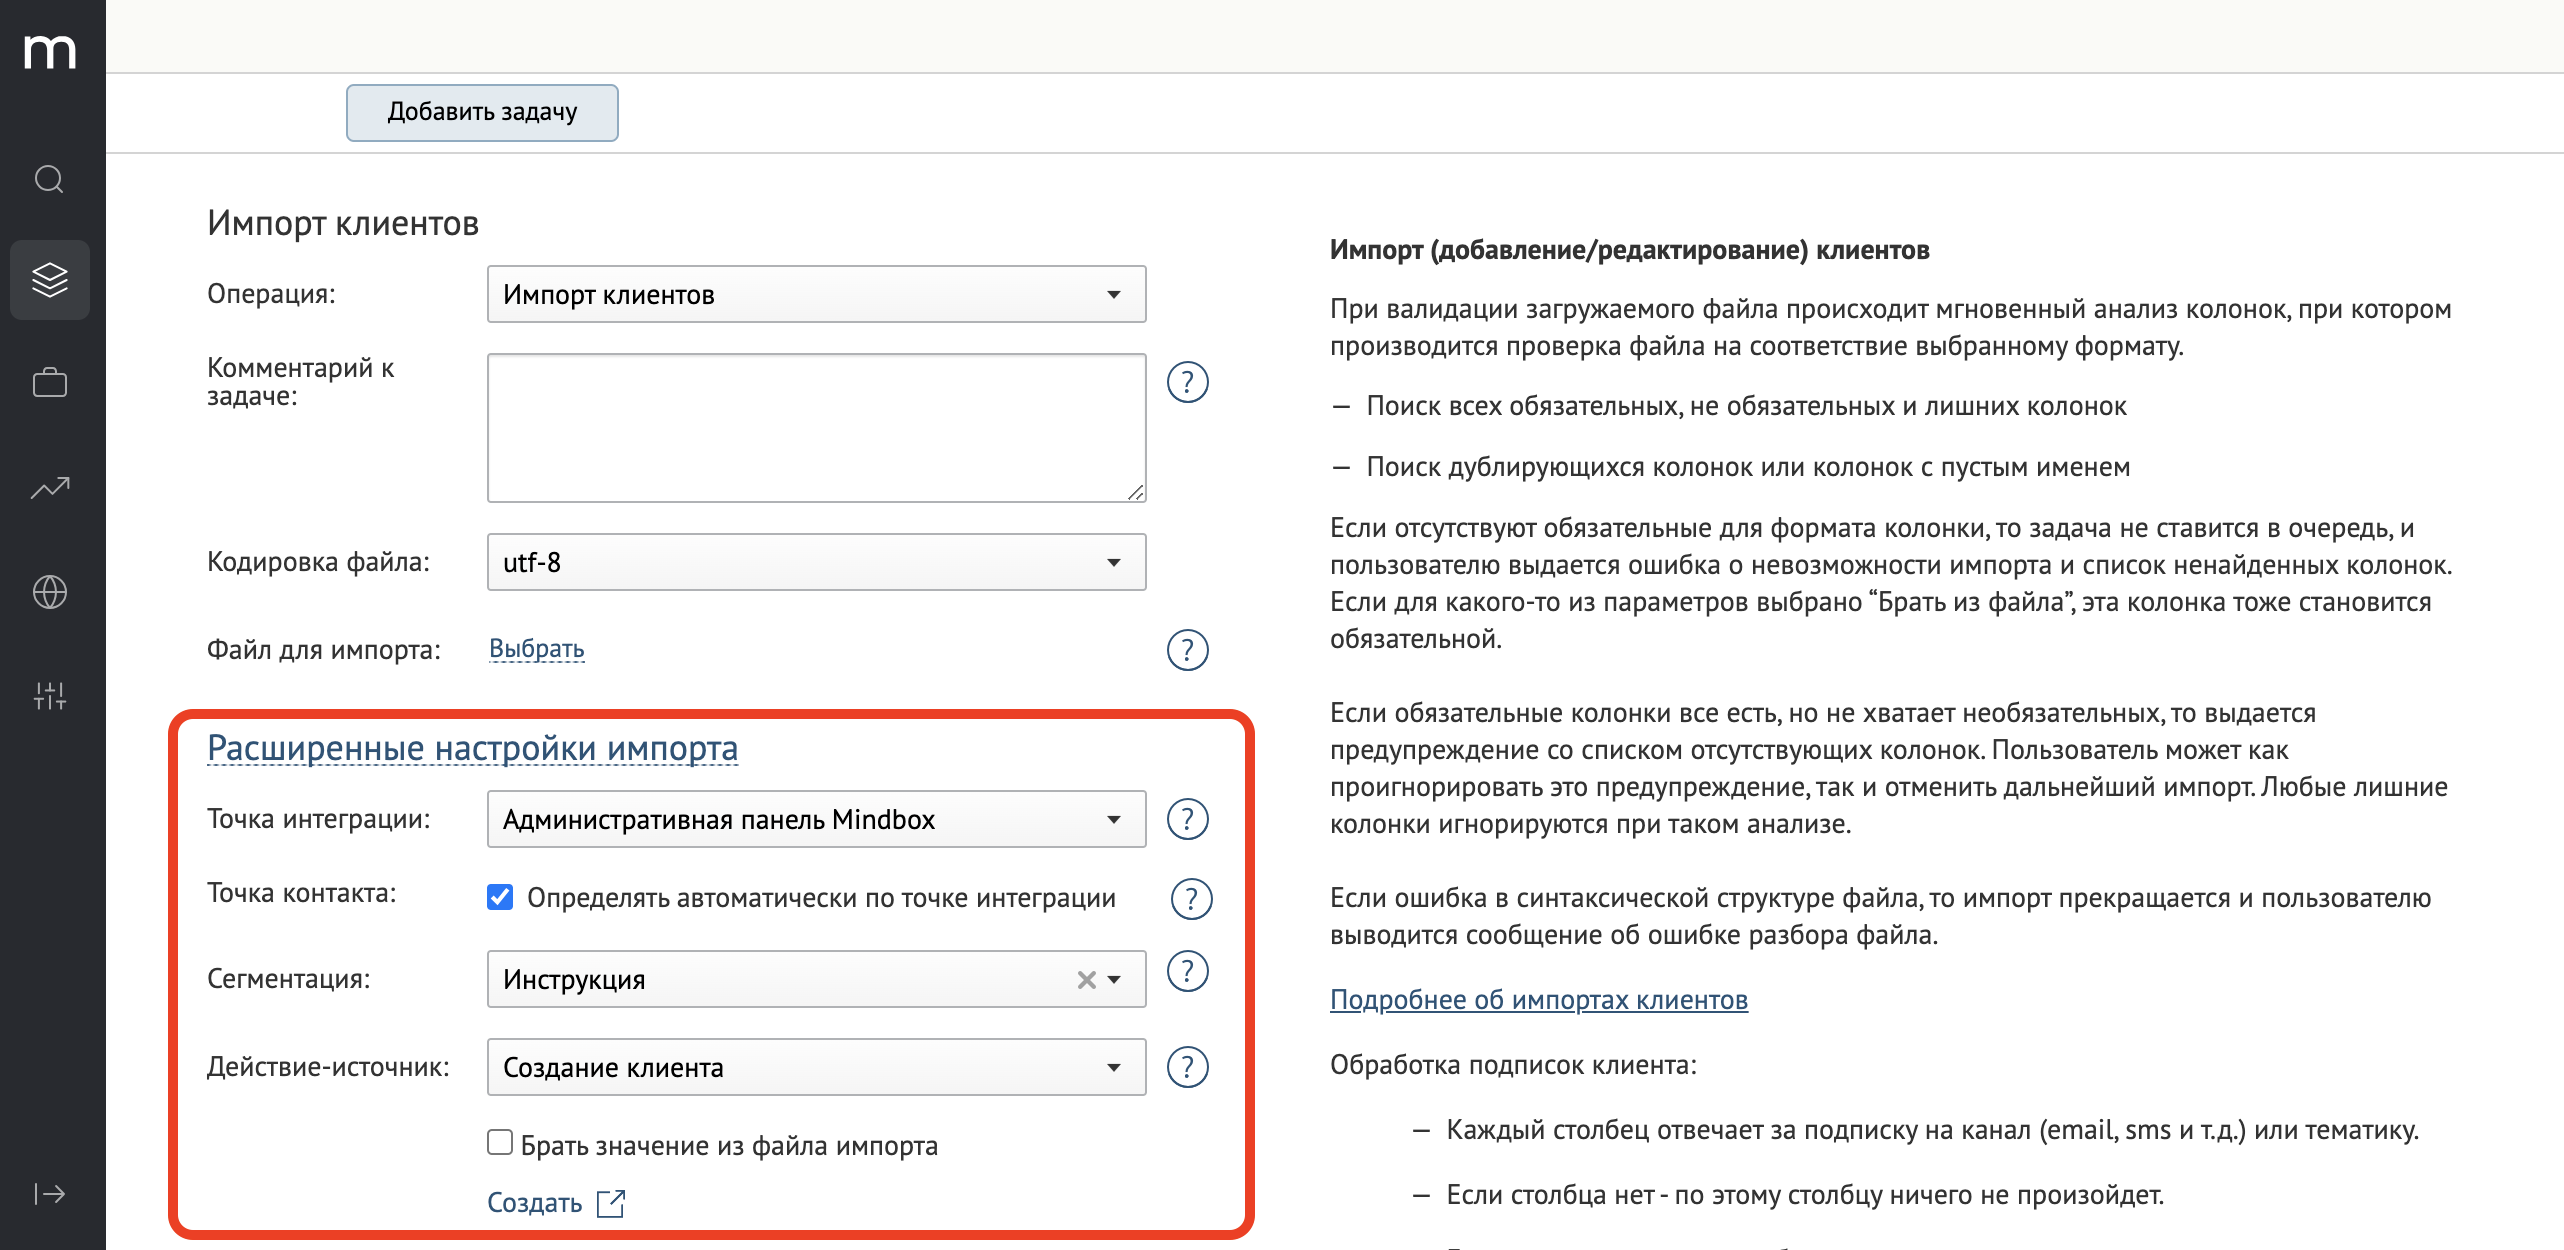Click 'Импорт (добавление/редактирование) клиентов' help heading
Screen dimensions: 2564x1250
click(x=1629, y=250)
